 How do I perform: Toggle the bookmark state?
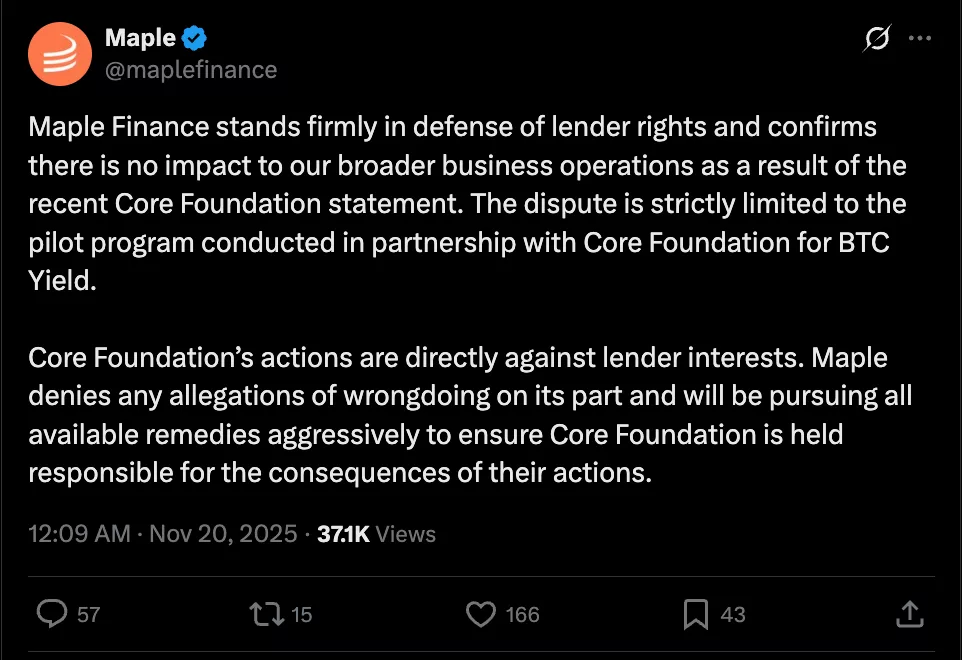(695, 614)
